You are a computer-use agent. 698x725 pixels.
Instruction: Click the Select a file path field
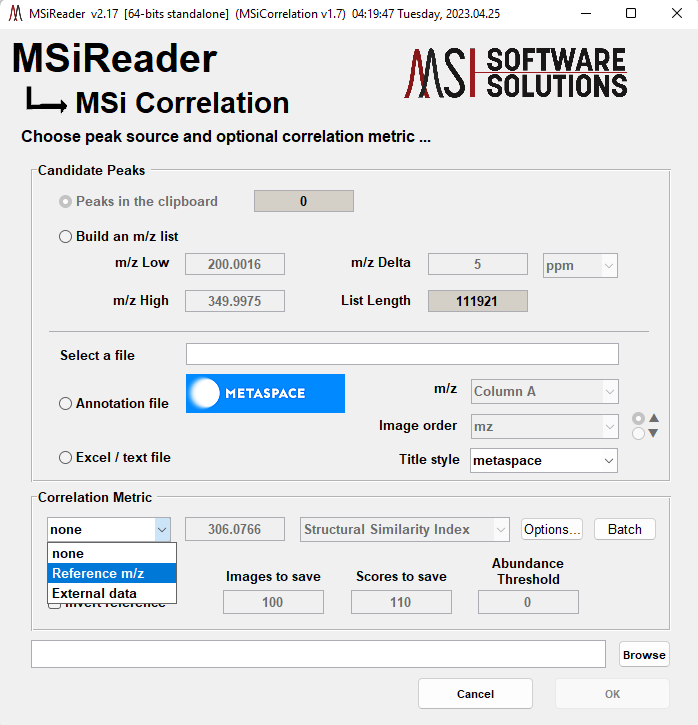pyautogui.click(x=402, y=354)
